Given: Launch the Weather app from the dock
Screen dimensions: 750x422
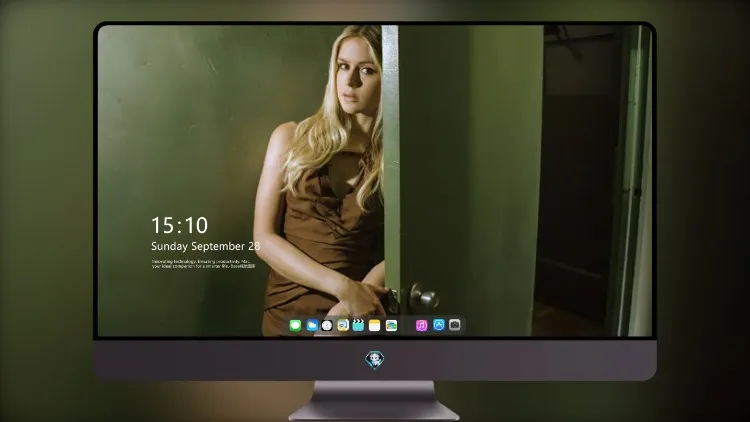Looking at the screenshot, I should (x=312, y=325).
